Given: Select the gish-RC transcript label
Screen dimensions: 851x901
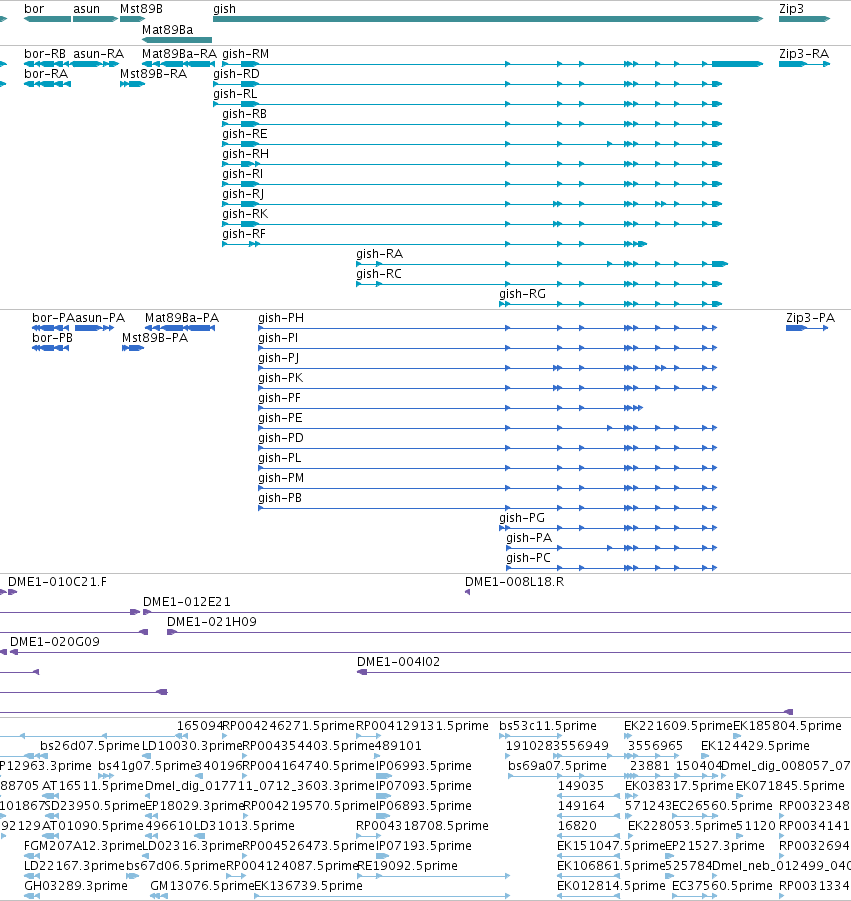Looking at the screenshot, I should pos(379,275).
